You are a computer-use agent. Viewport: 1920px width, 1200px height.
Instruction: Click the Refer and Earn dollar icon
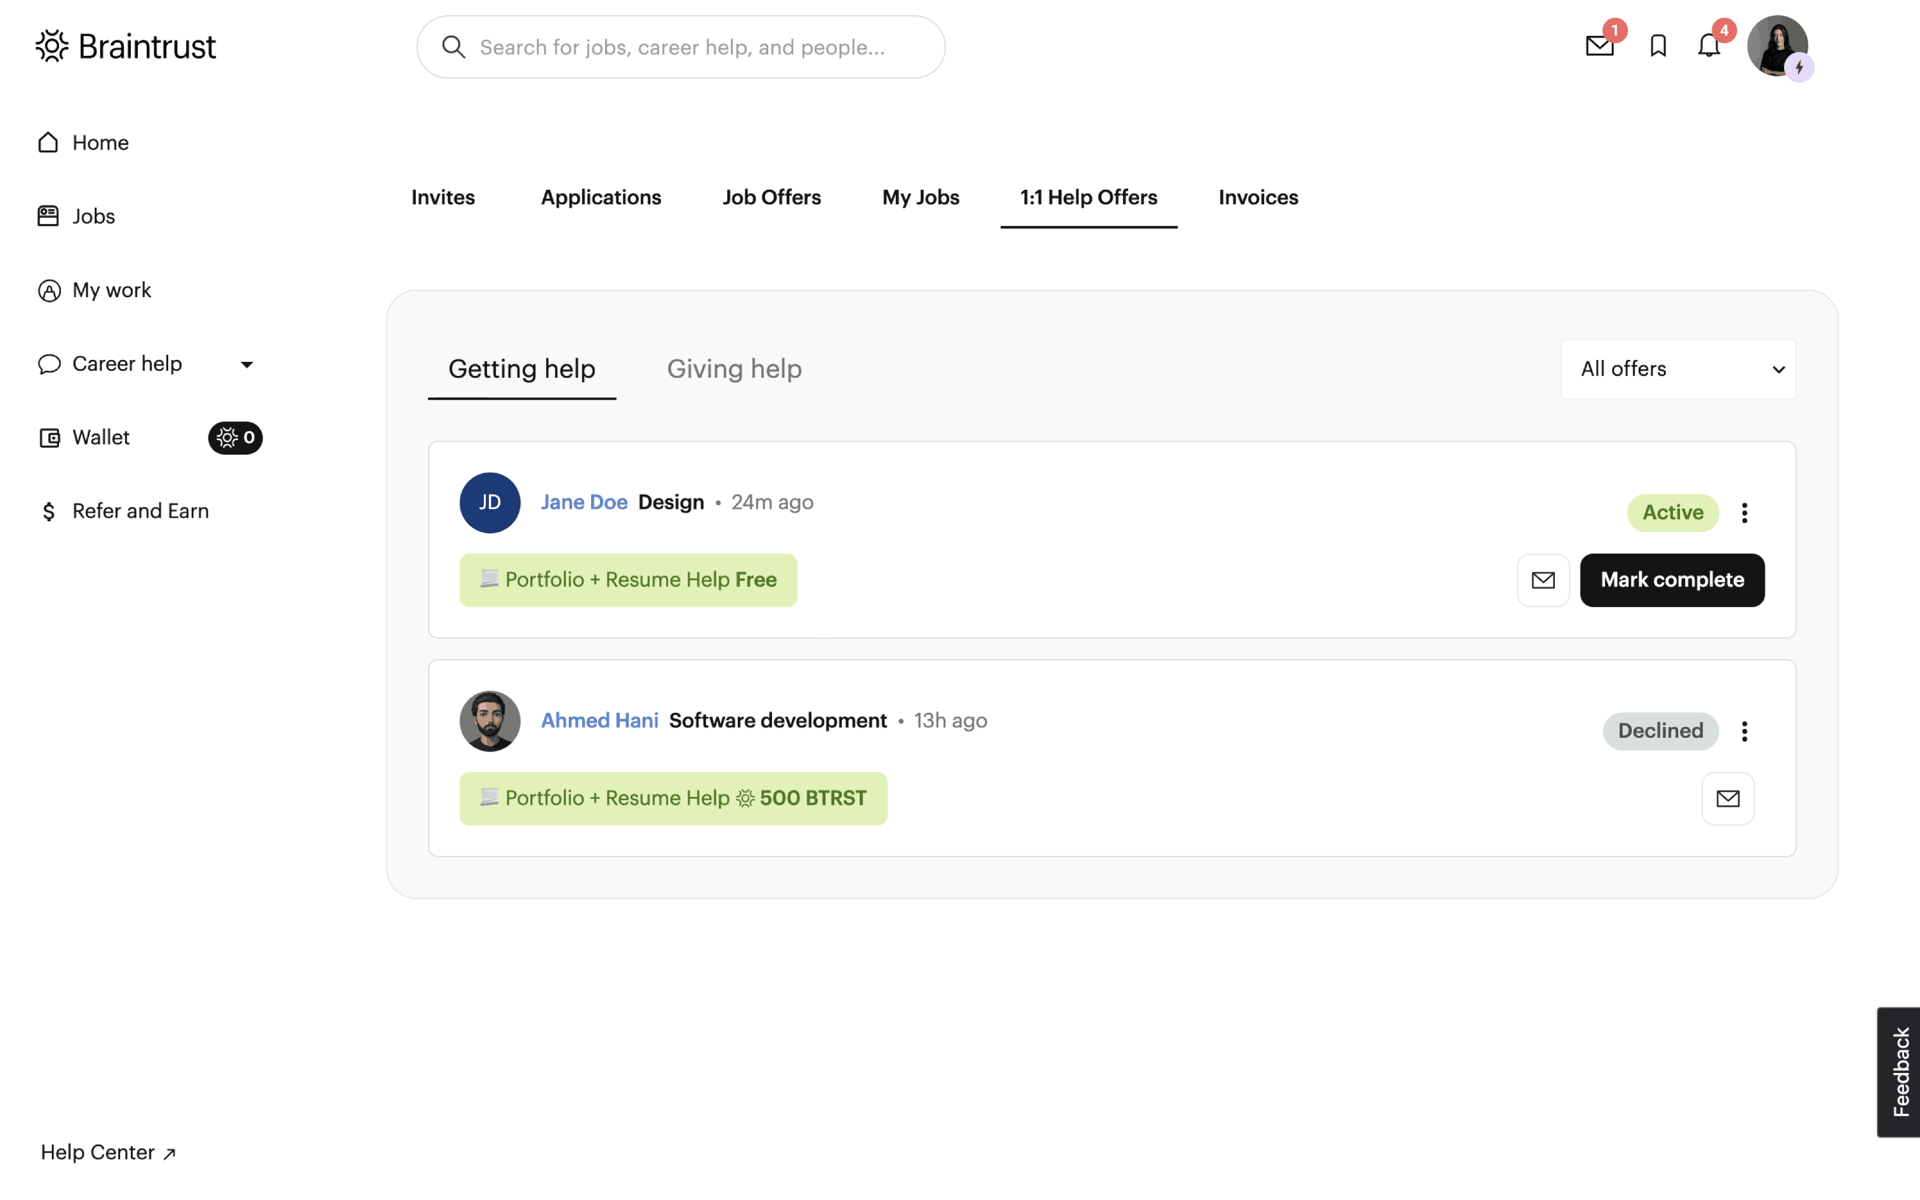click(x=48, y=512)
